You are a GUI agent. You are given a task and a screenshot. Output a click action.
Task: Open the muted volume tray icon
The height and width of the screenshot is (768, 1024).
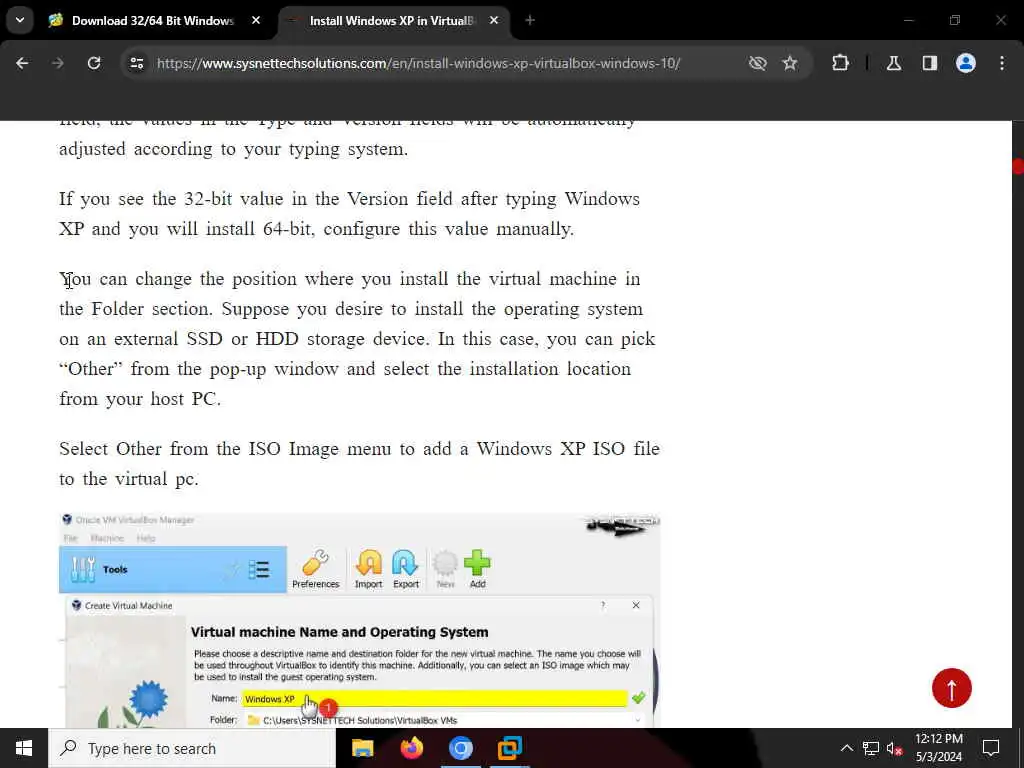(894, 749)
